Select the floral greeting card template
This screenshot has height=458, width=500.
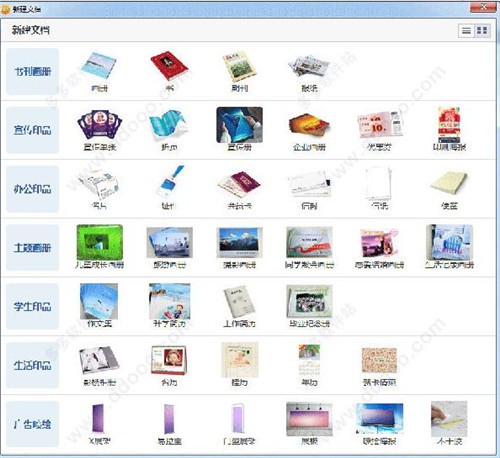379,361
